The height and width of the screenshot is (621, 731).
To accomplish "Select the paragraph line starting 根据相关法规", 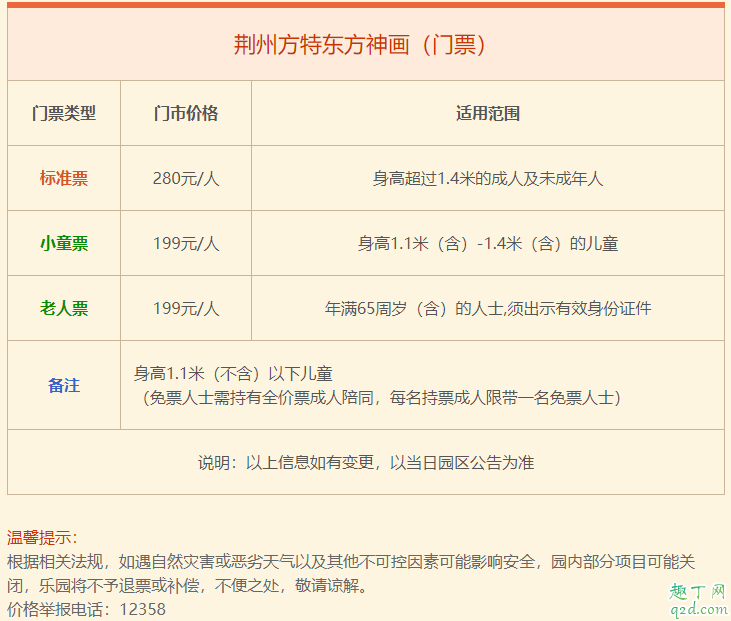I will [351, 561].
